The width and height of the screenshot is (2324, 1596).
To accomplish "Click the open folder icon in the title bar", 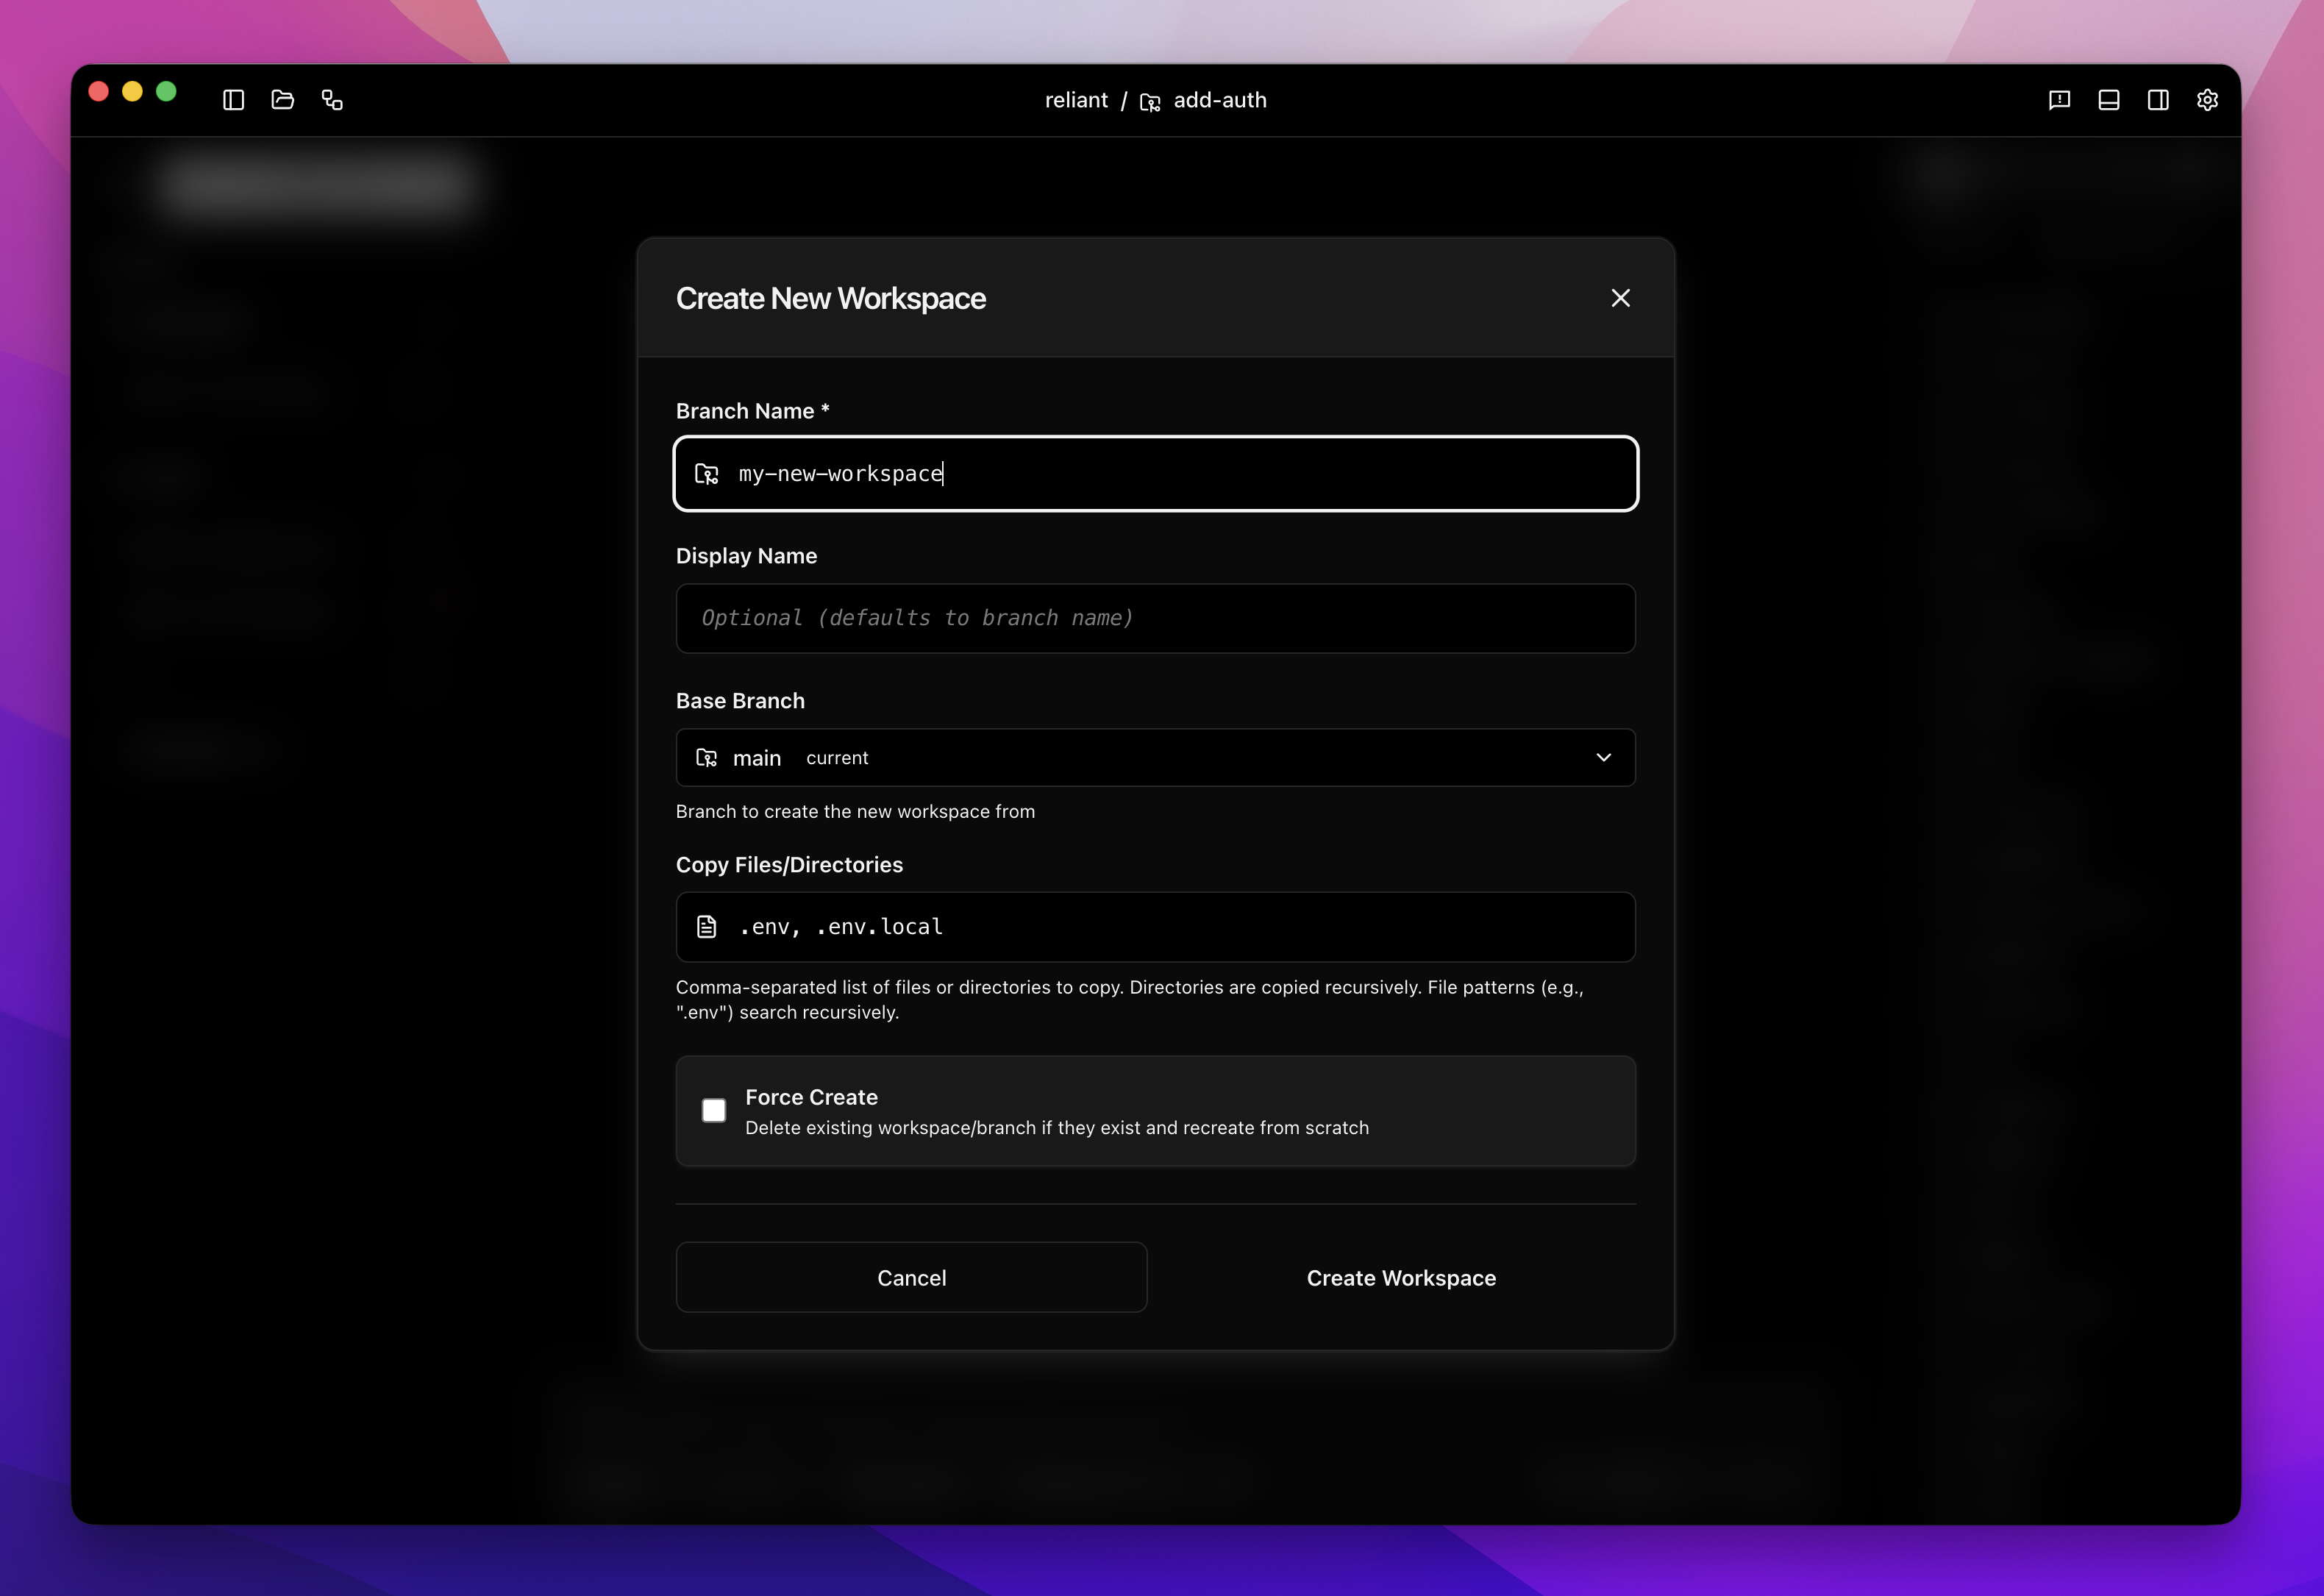I will coord(283,100).
